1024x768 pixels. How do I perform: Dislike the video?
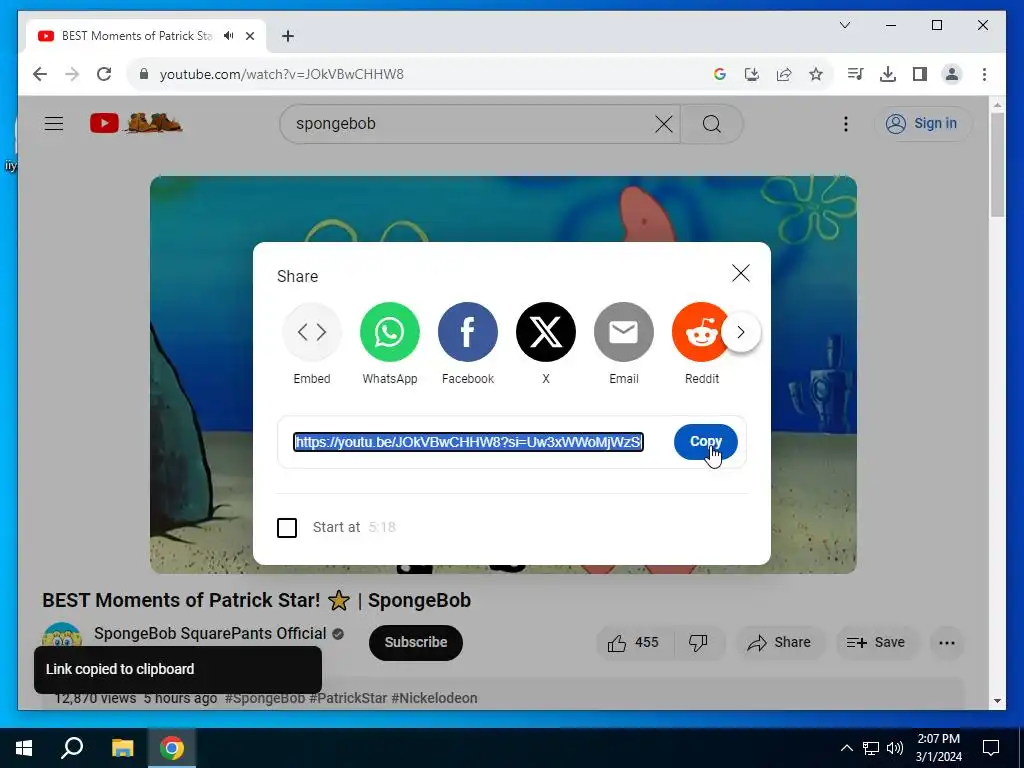tap(698, 643)
